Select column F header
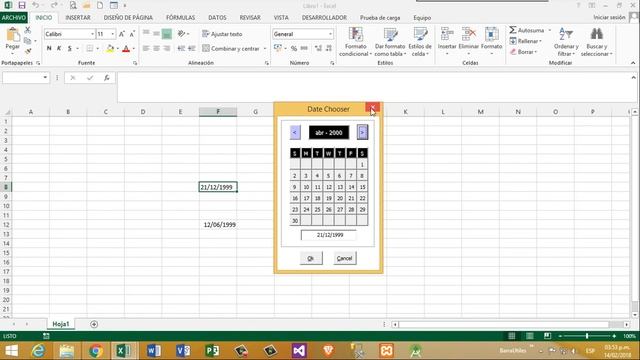 [x=218, y=111]
